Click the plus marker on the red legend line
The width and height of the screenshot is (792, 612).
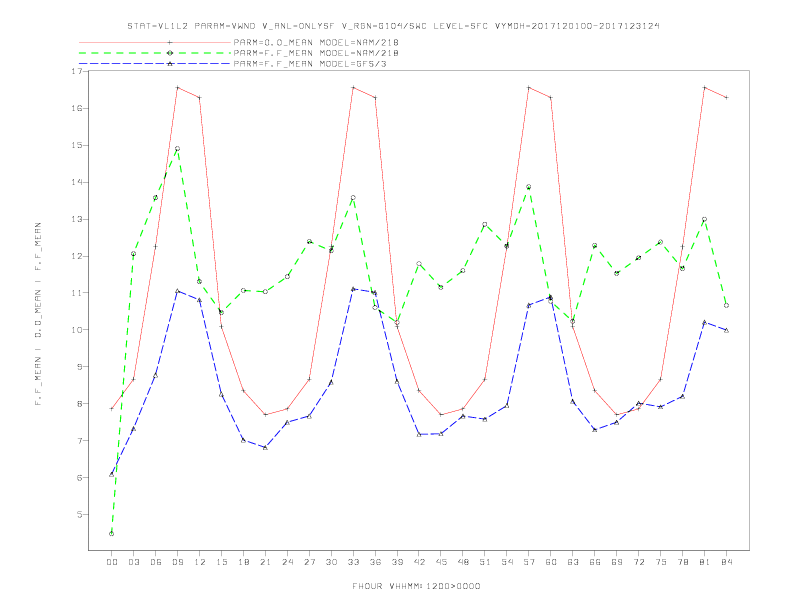tap(170, 42)
